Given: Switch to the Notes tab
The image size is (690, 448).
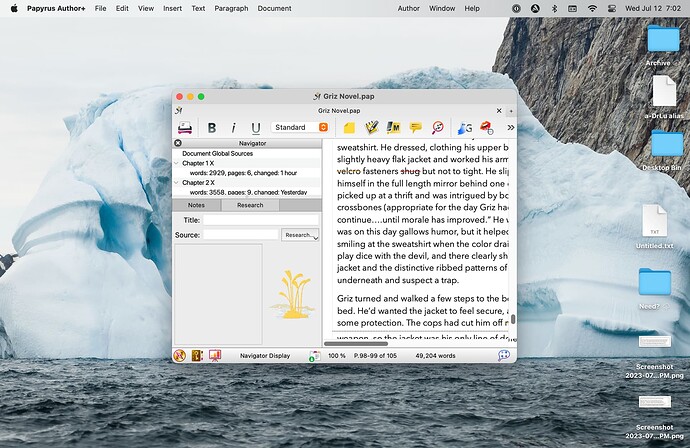Looking at the screenshot, I should coord(196,205).
